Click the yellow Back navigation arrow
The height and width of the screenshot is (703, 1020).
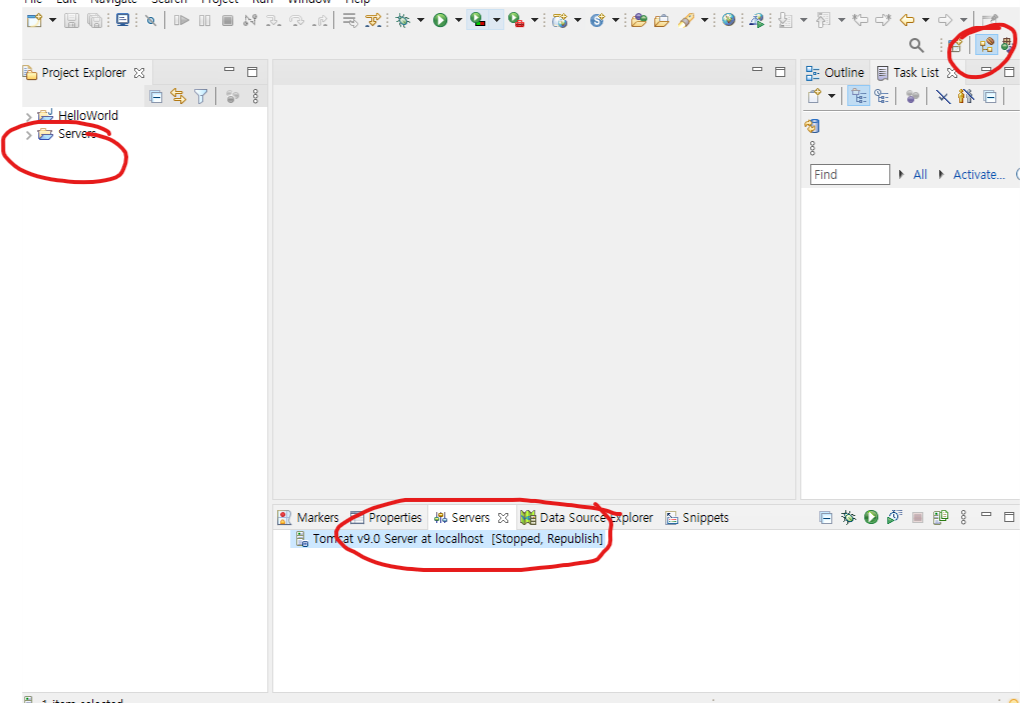(907, 21)
